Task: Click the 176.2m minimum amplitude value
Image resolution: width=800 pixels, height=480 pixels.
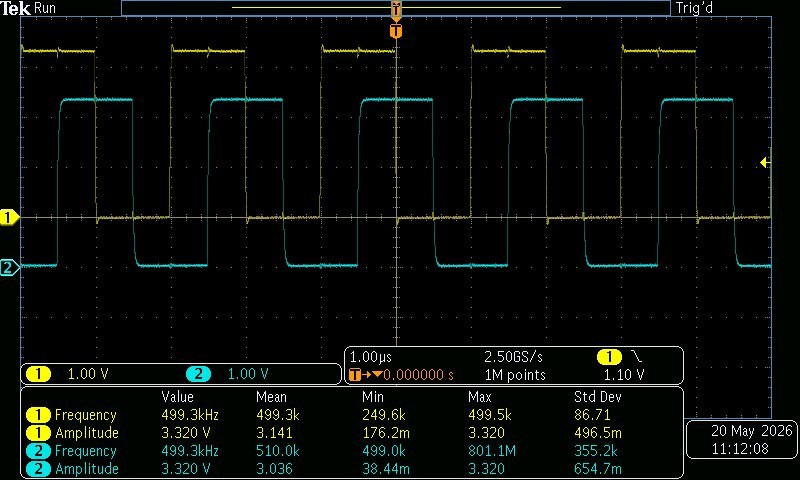Action: pyautogui.click(x=386, y=433)
